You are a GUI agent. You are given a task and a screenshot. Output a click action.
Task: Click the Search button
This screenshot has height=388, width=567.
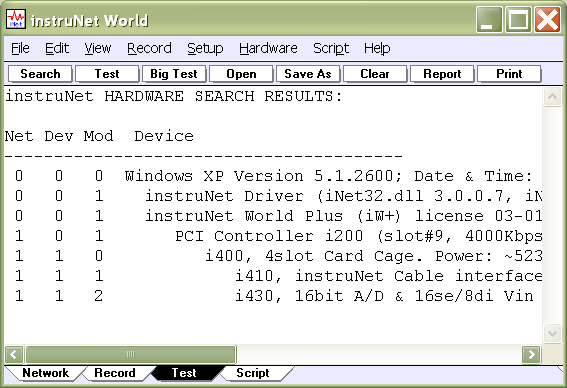[x=40, y=74]
